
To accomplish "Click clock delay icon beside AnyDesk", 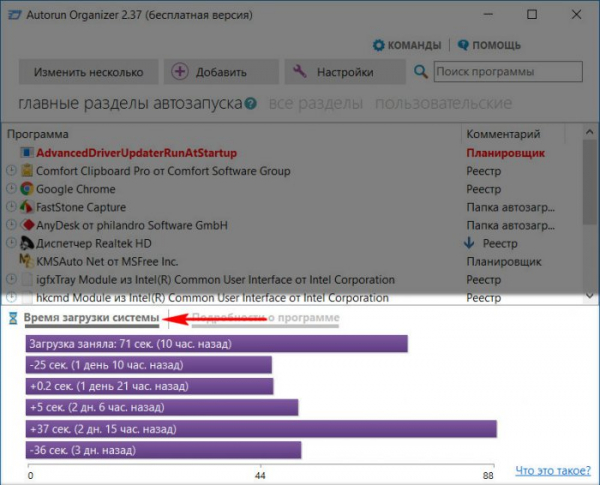I will (11, 224).
